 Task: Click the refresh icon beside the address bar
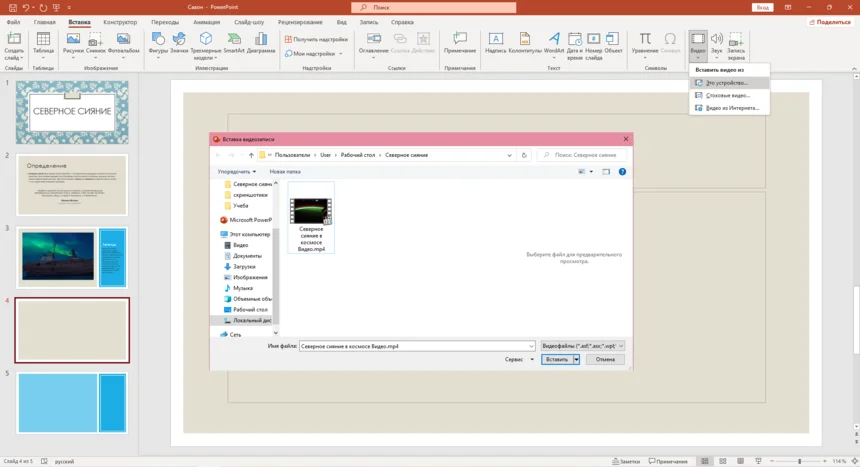[x=524, y=155]
